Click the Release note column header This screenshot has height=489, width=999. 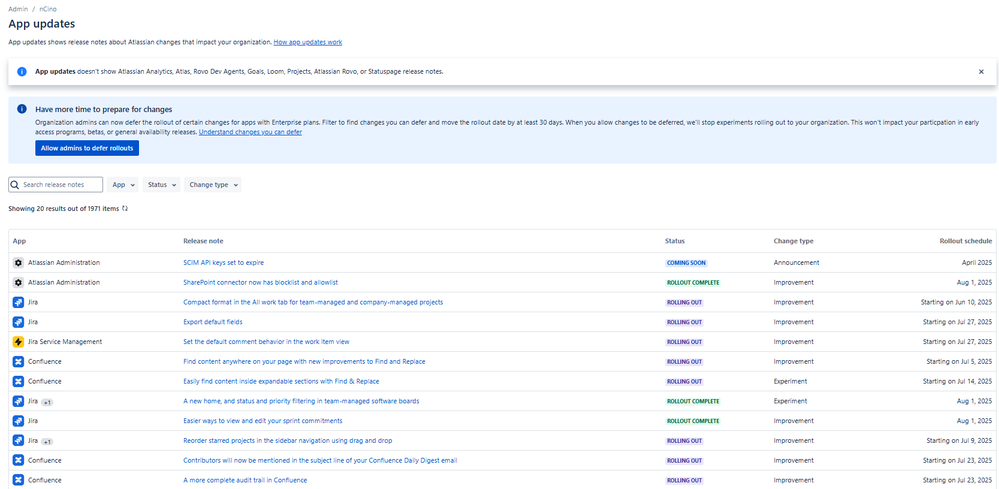(x=203, y=241)
